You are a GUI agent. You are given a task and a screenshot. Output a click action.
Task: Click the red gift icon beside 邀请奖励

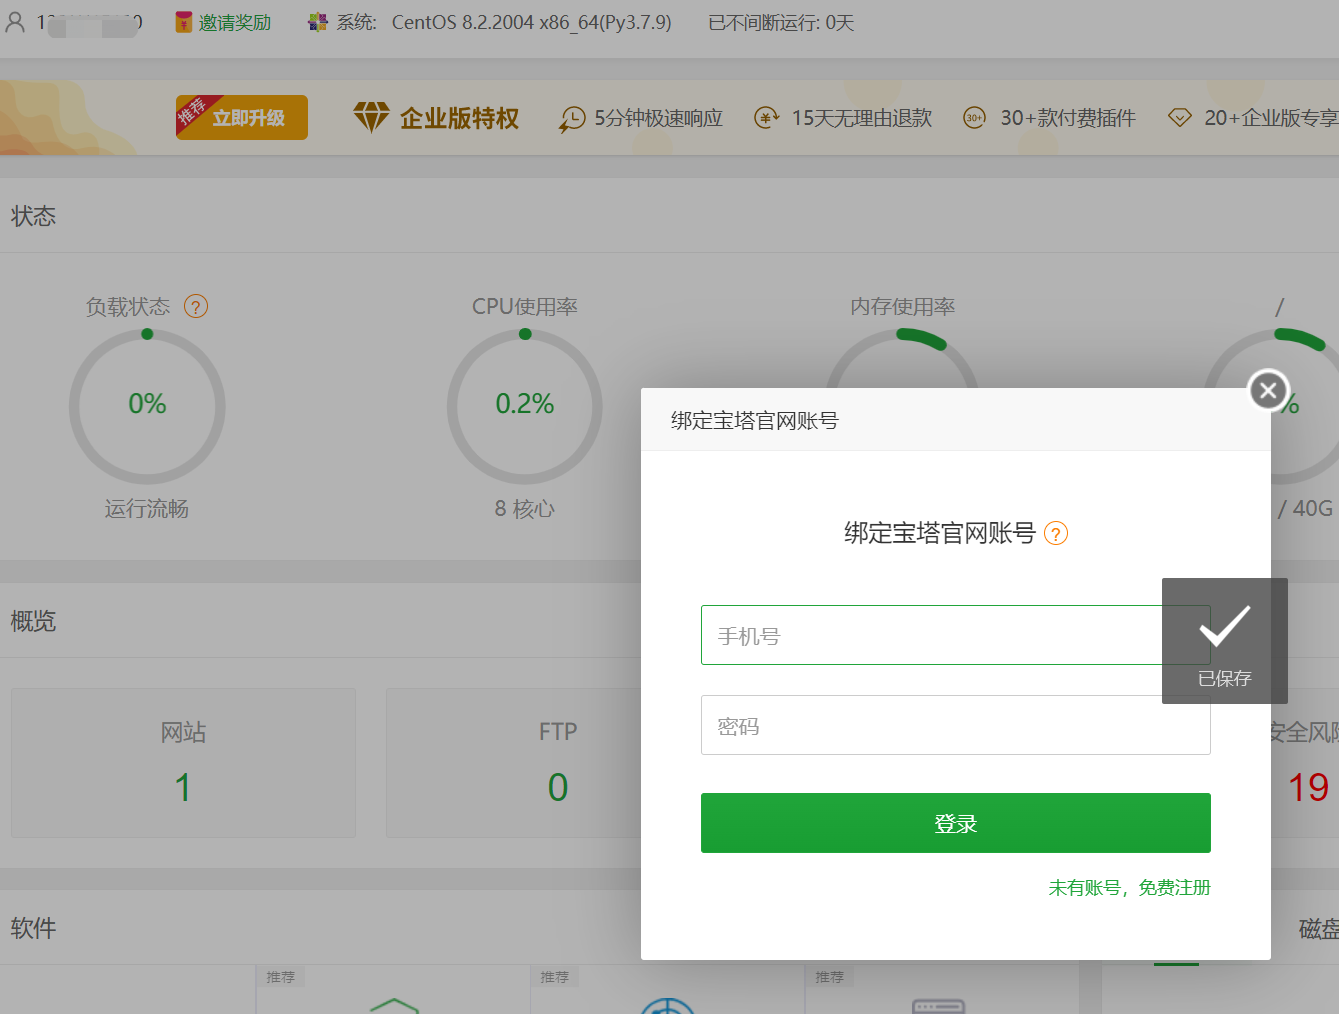point(184,22)
